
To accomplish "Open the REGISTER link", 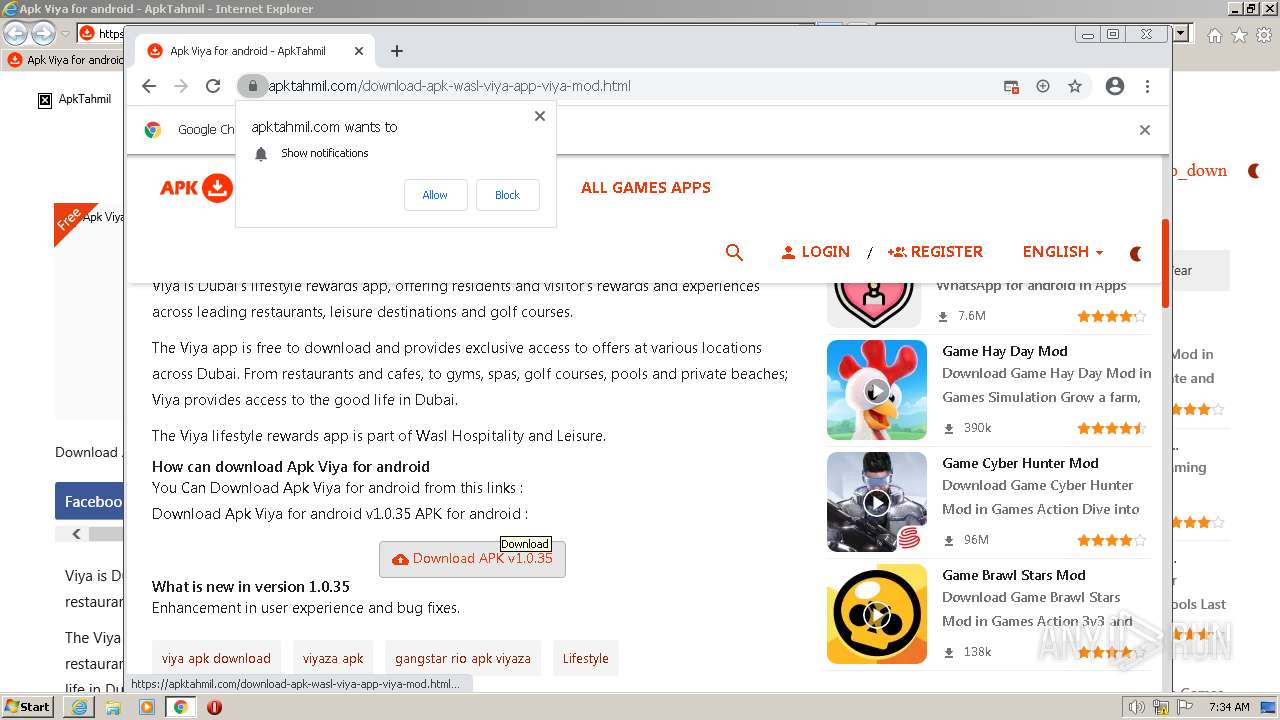I will click(x=935, y=252).
